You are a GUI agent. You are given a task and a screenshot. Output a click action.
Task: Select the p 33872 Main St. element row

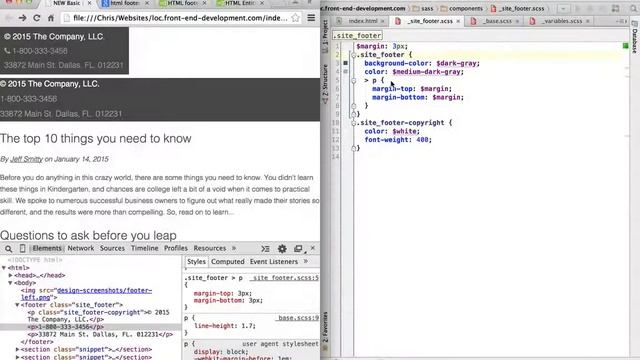[x=100, y=334]
